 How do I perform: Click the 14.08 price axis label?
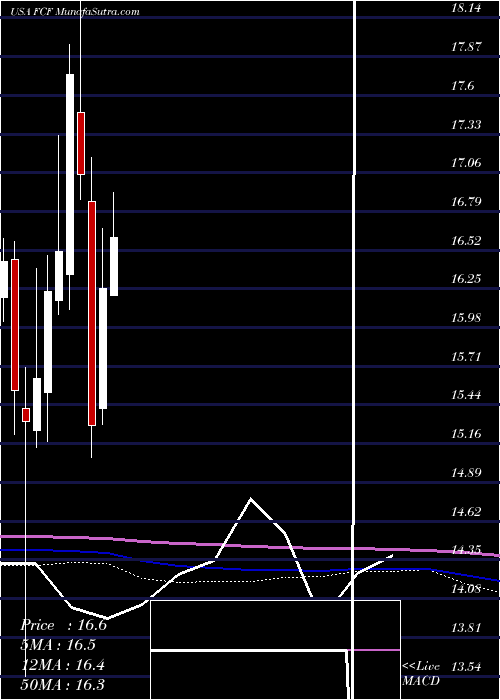click(466, 589)
